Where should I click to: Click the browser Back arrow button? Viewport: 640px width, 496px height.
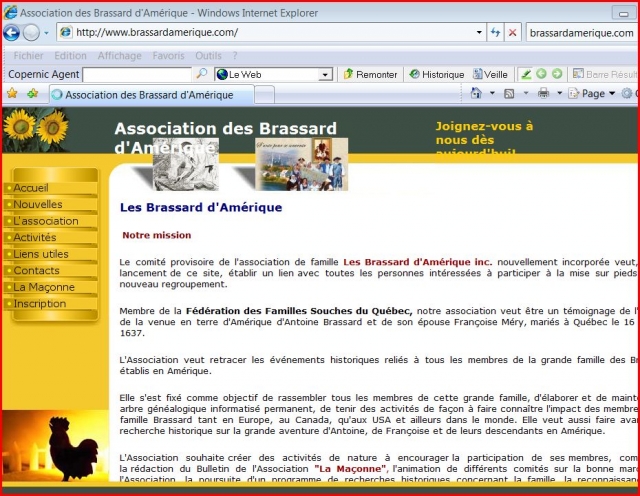point(11,33)
